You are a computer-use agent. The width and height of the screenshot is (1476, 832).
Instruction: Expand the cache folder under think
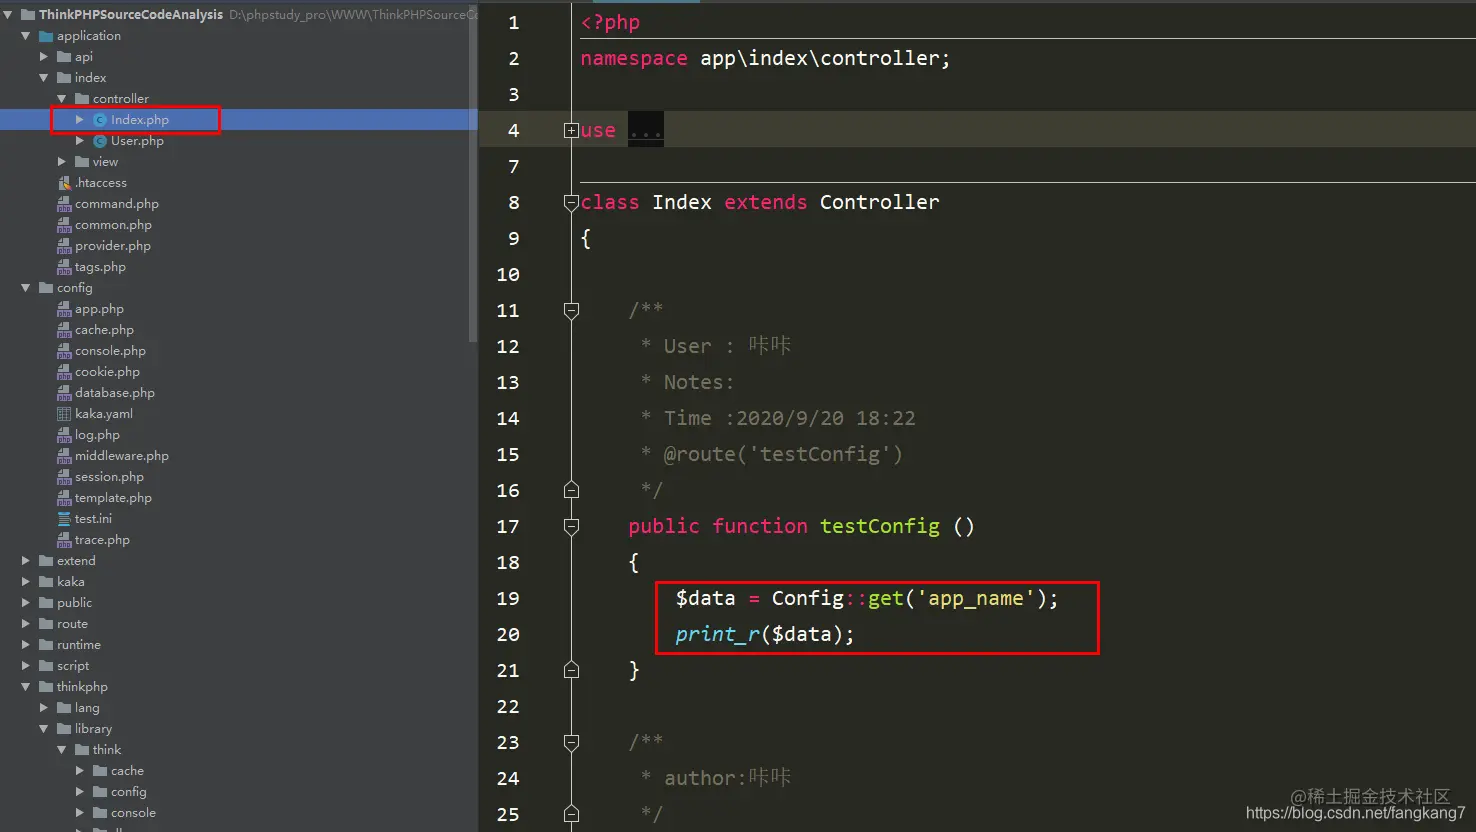click(x=80, y=770)
